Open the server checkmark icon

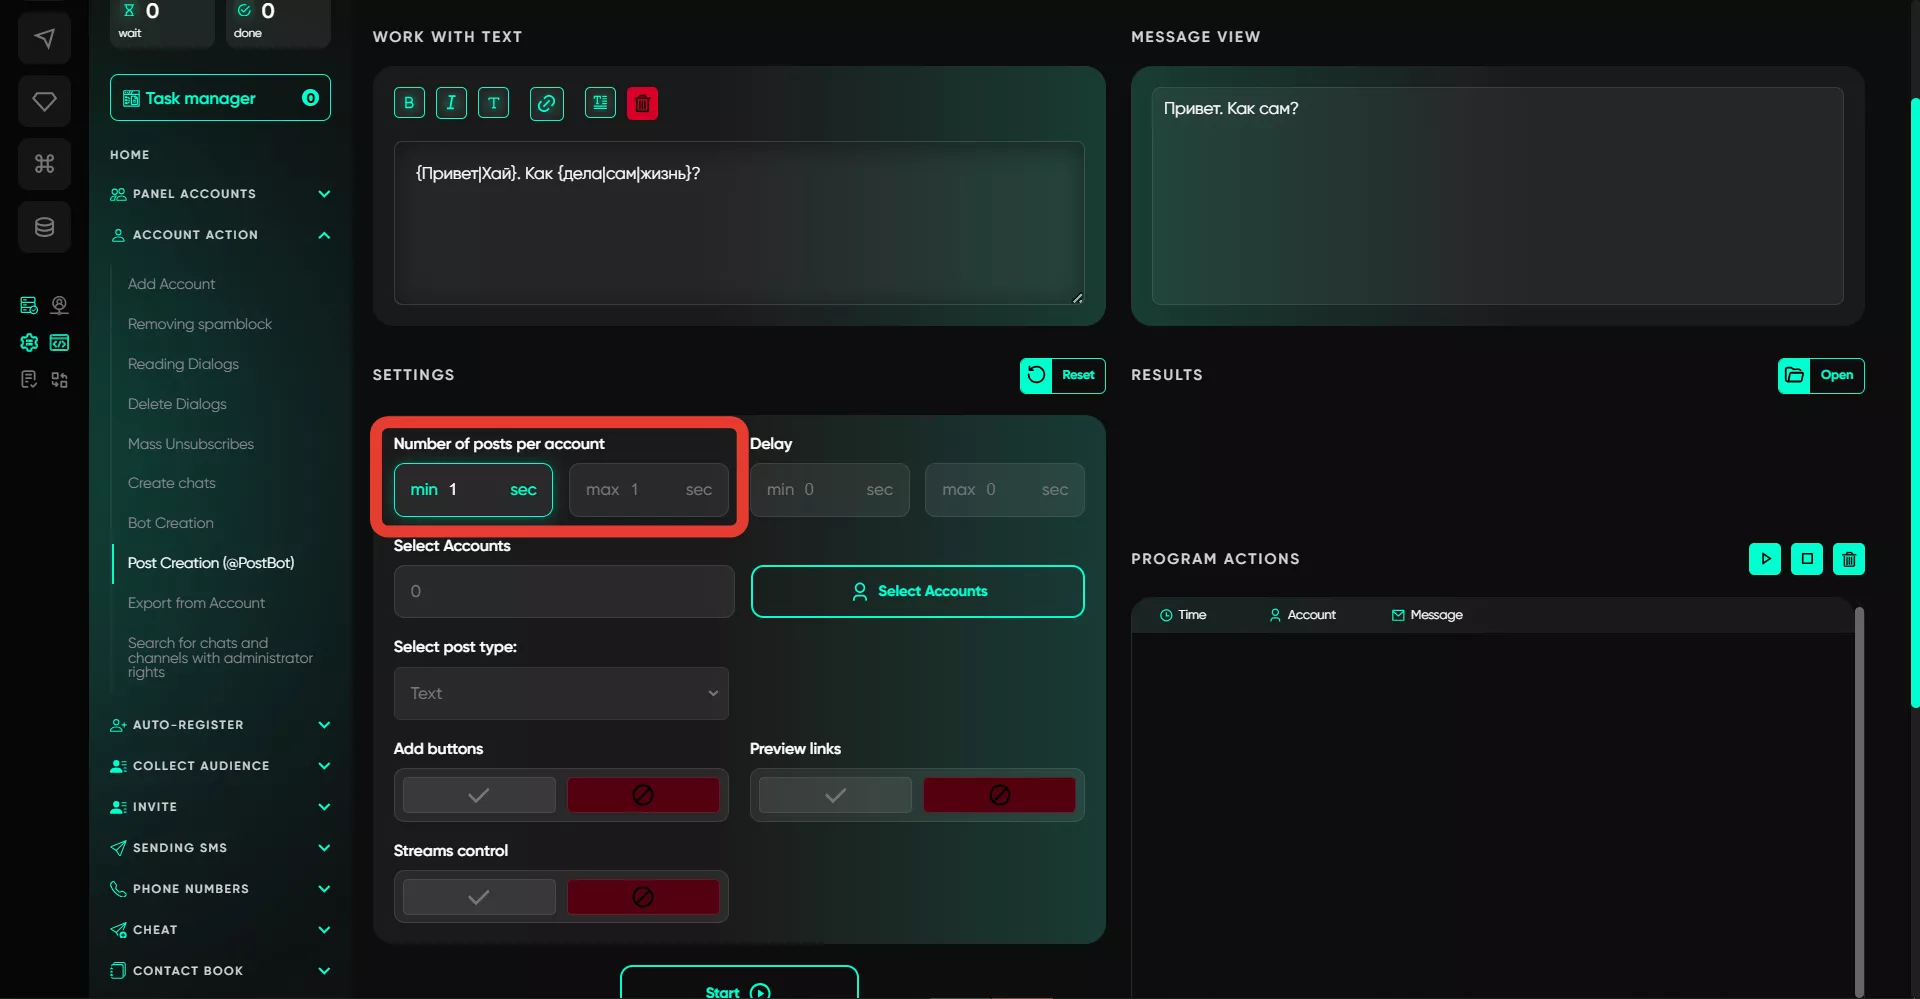coord(29,305)
